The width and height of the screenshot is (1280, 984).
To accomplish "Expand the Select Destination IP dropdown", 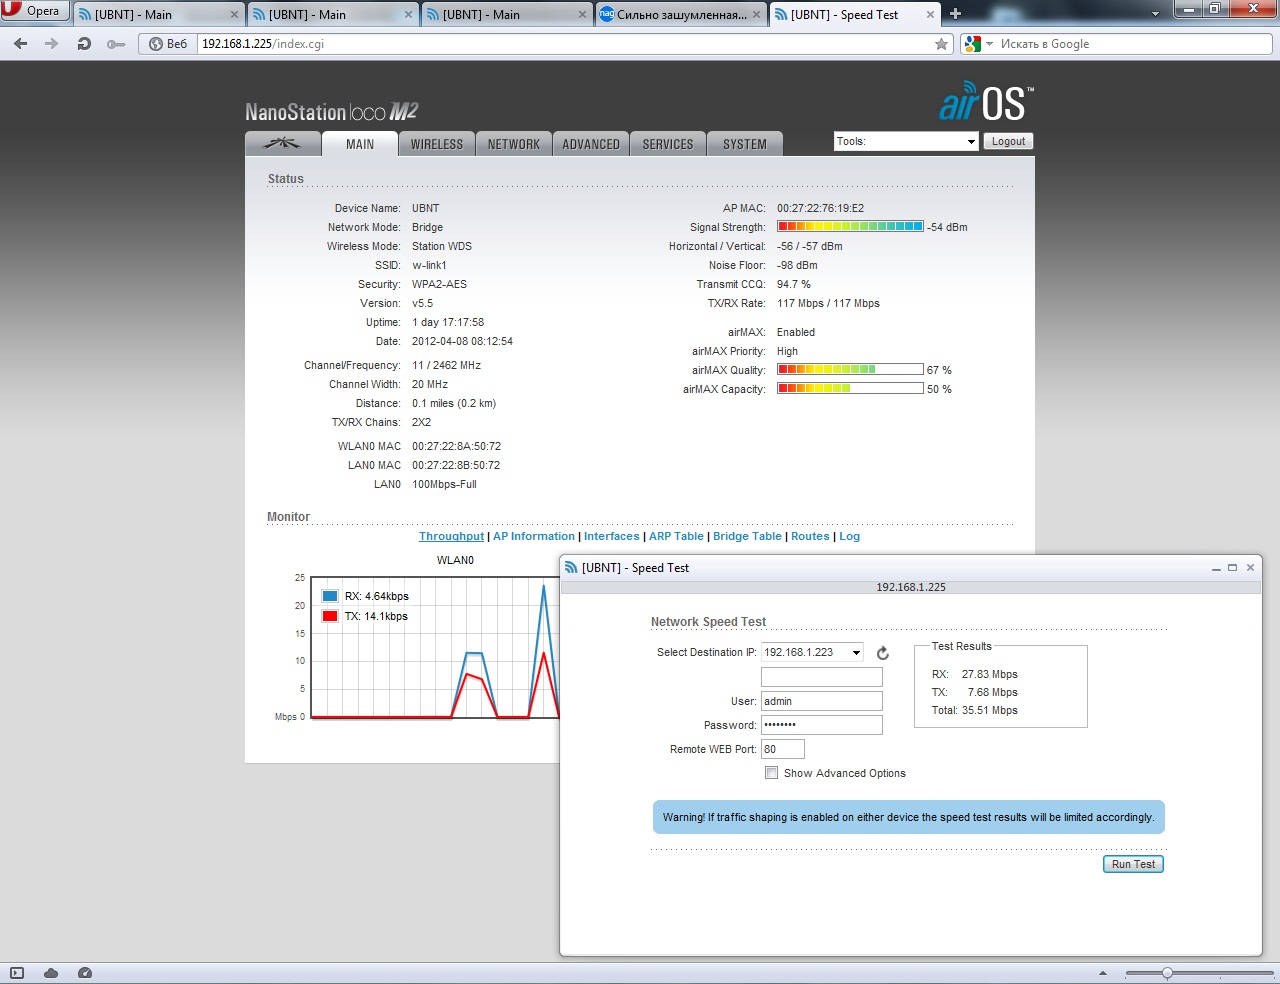I will click(813, 652).
